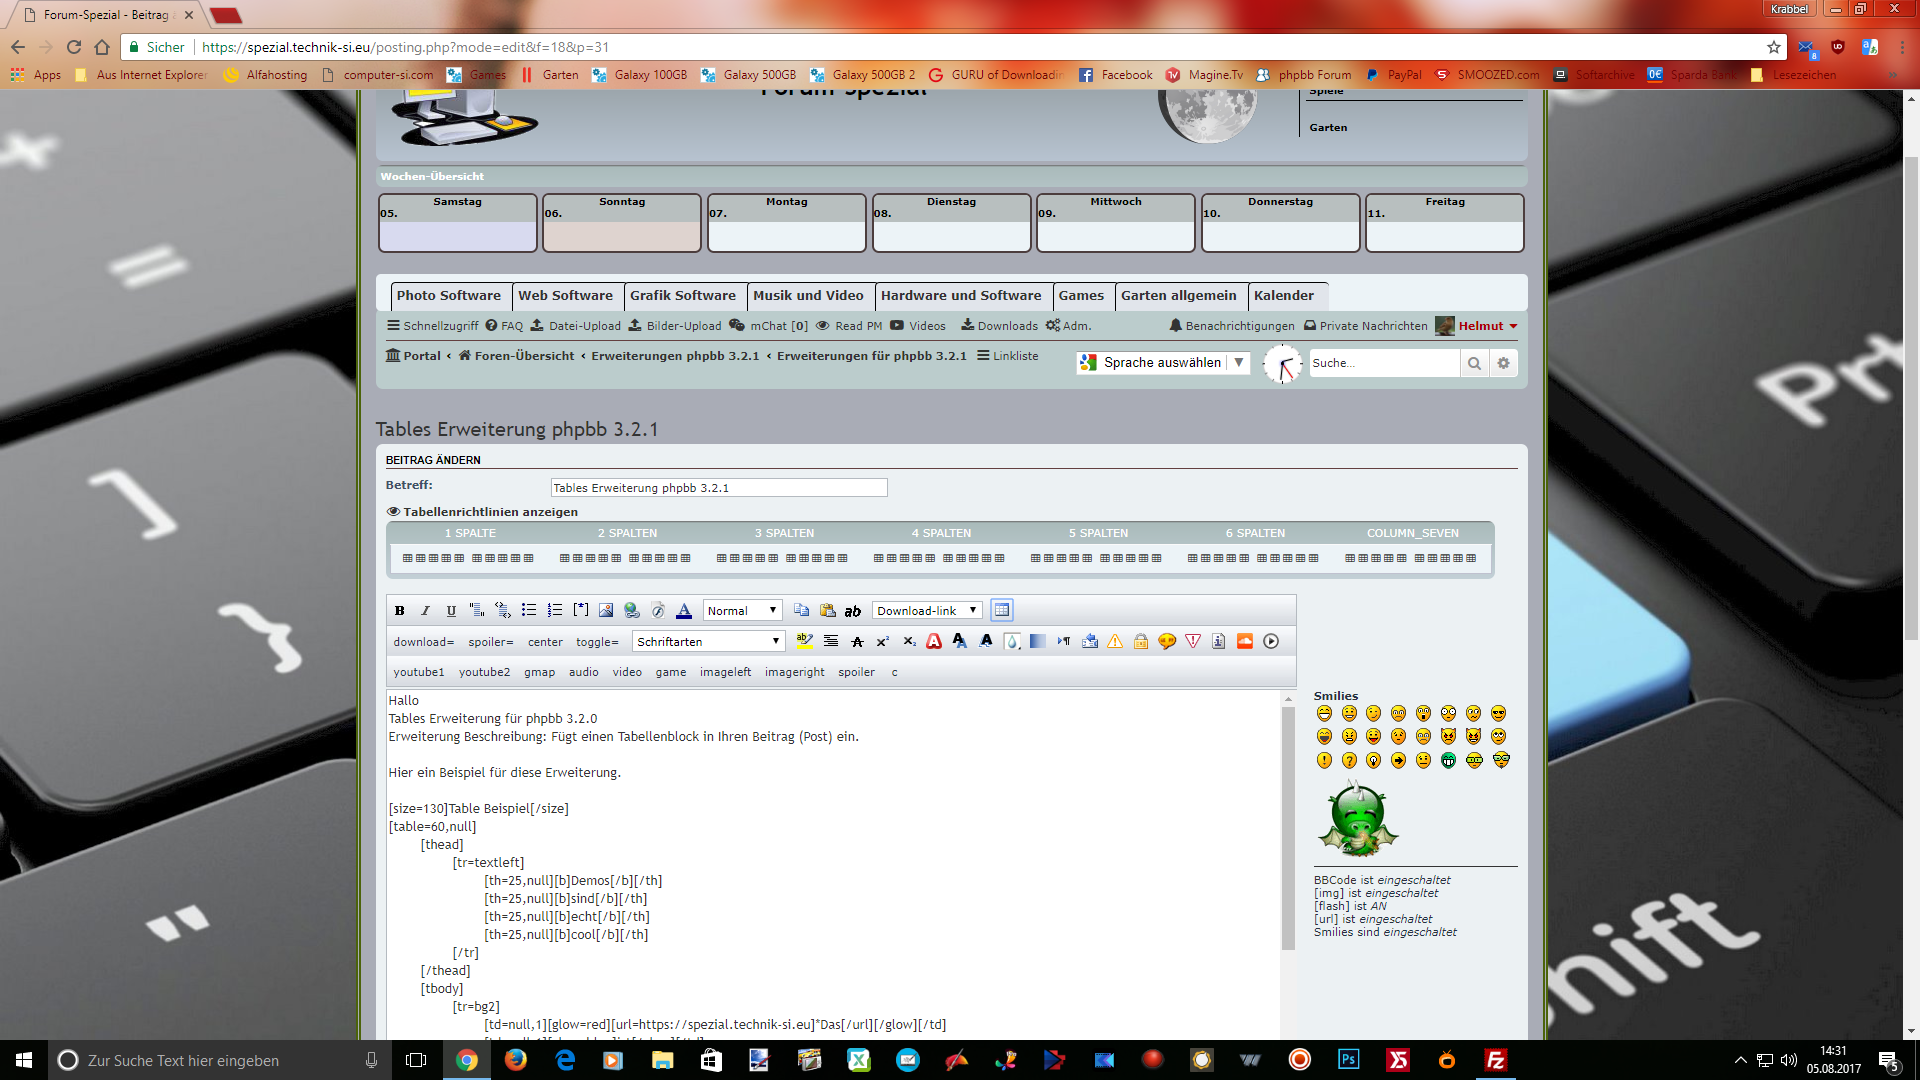Insert youtube1 BBCode tag
Image resolution: width=1920 pixels, height=1080 pixels.
click(418, 673)
